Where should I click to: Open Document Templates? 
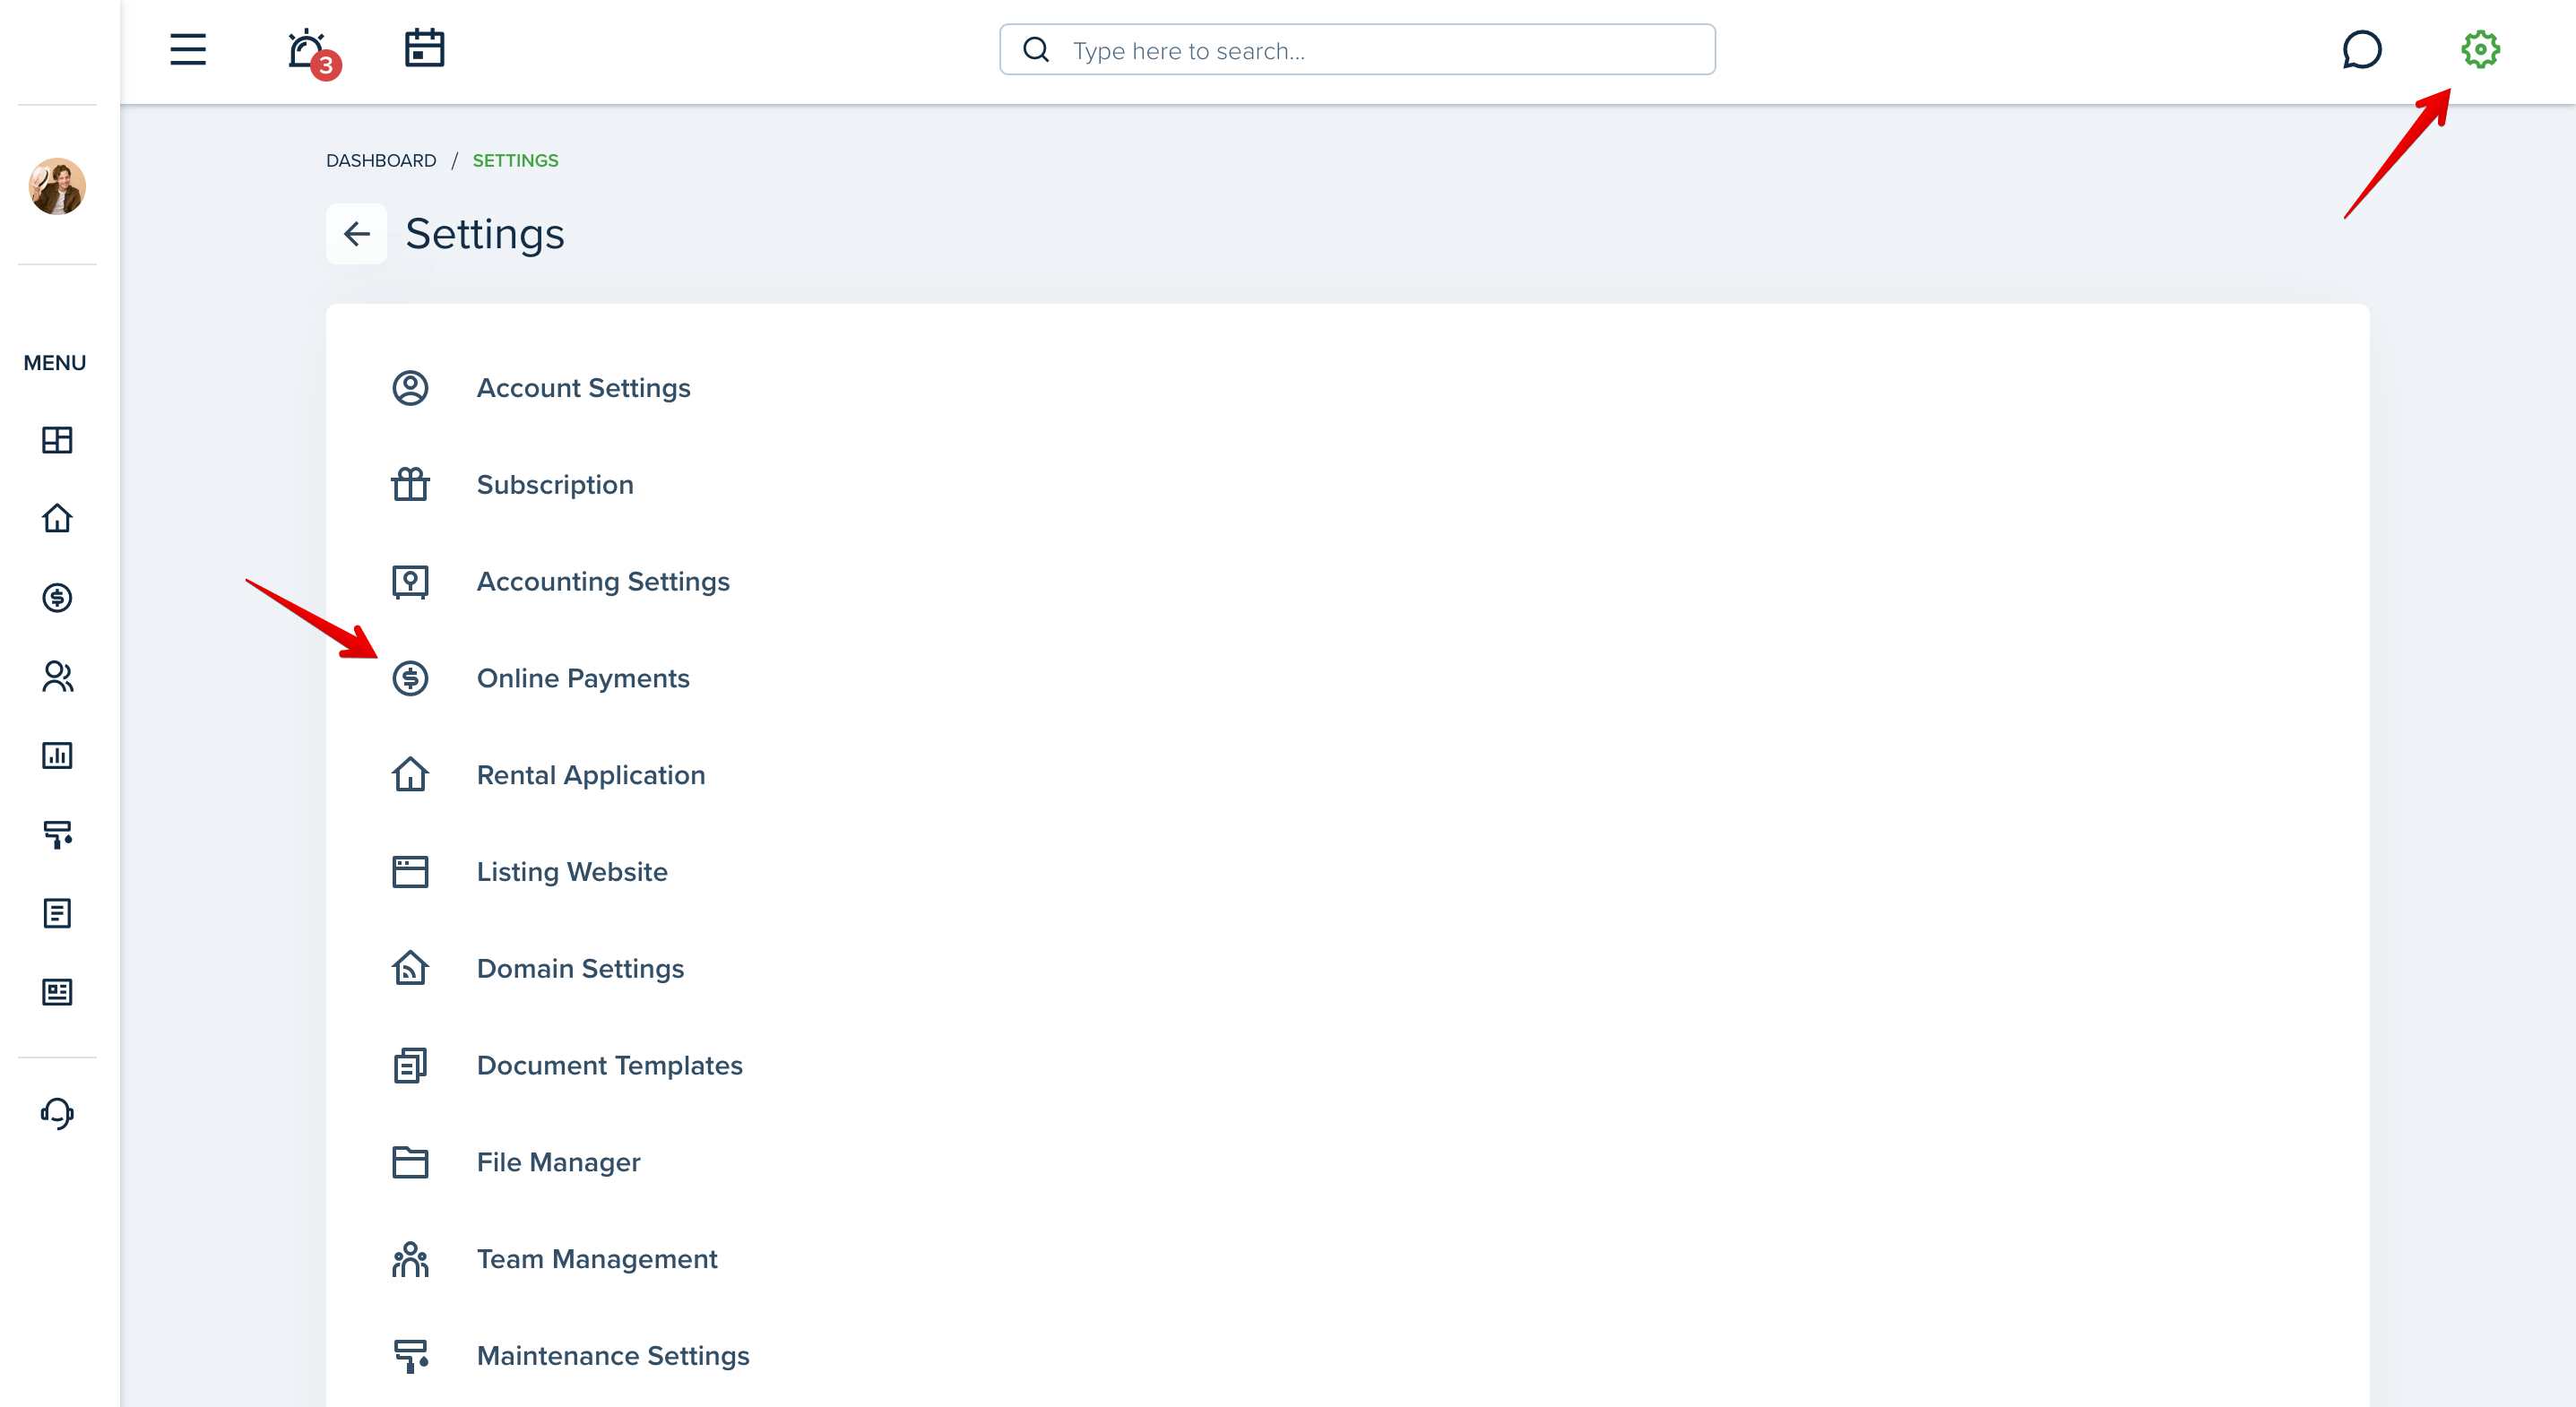click(609, 1066)
